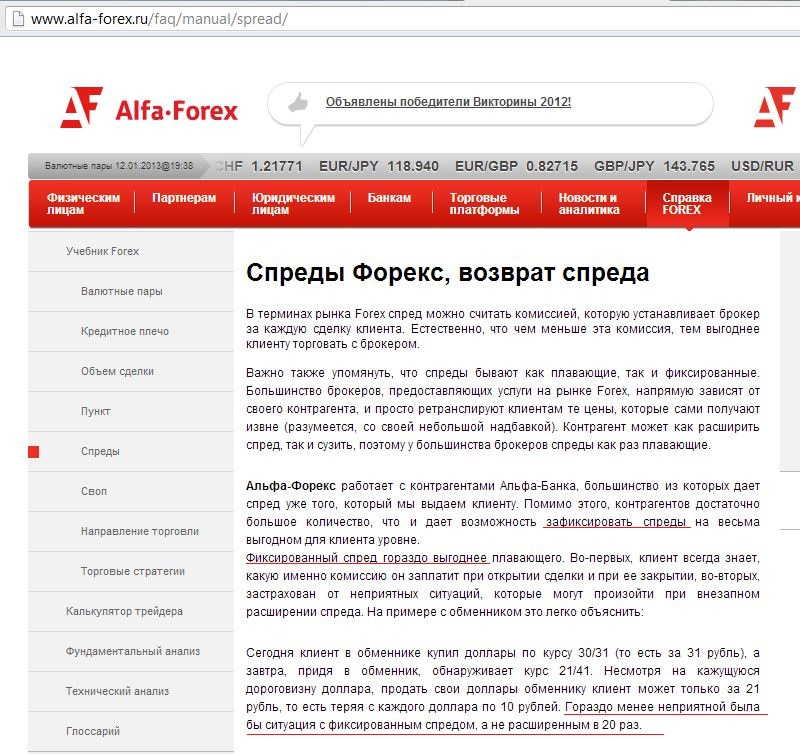Open the Партнерам menu

pyautogui.click(x=184, y=198)
